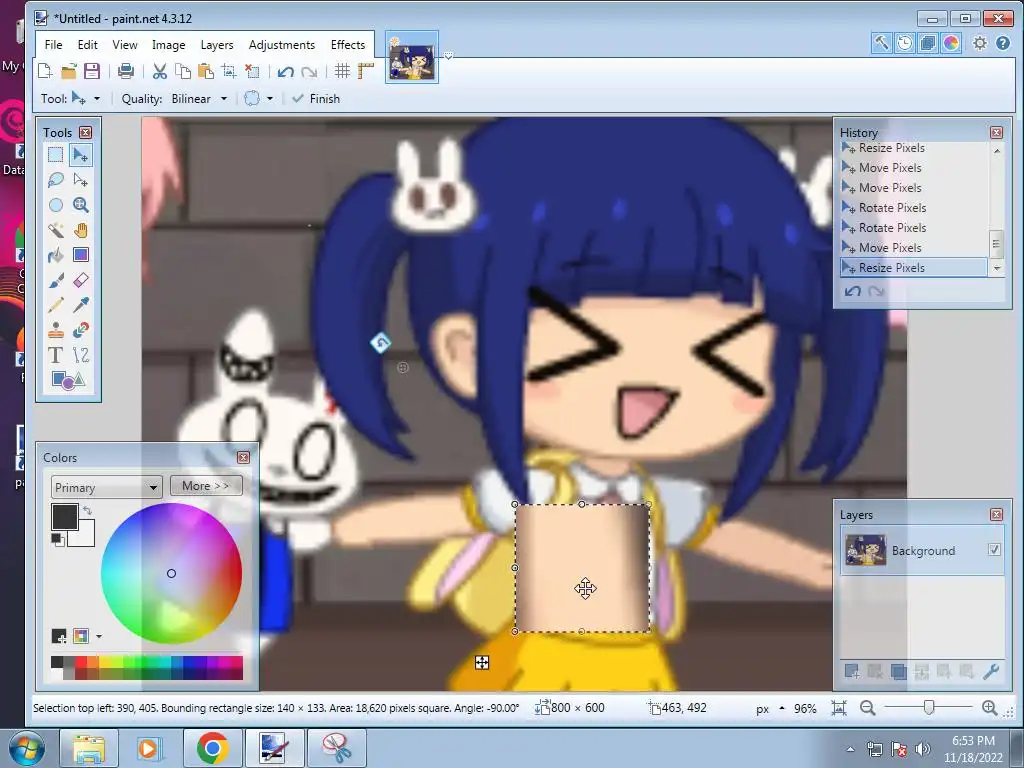Select the Text tool
This screenshot has height=768, width=1024.
click(x=56, y=355)
